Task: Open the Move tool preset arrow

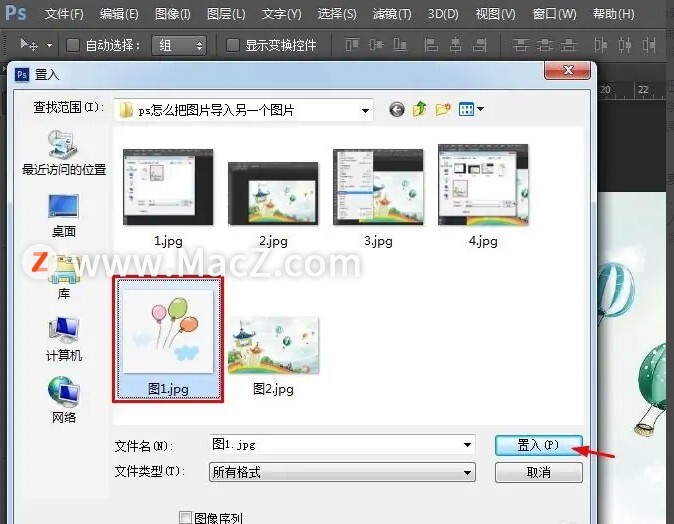Action: (49, 45)
